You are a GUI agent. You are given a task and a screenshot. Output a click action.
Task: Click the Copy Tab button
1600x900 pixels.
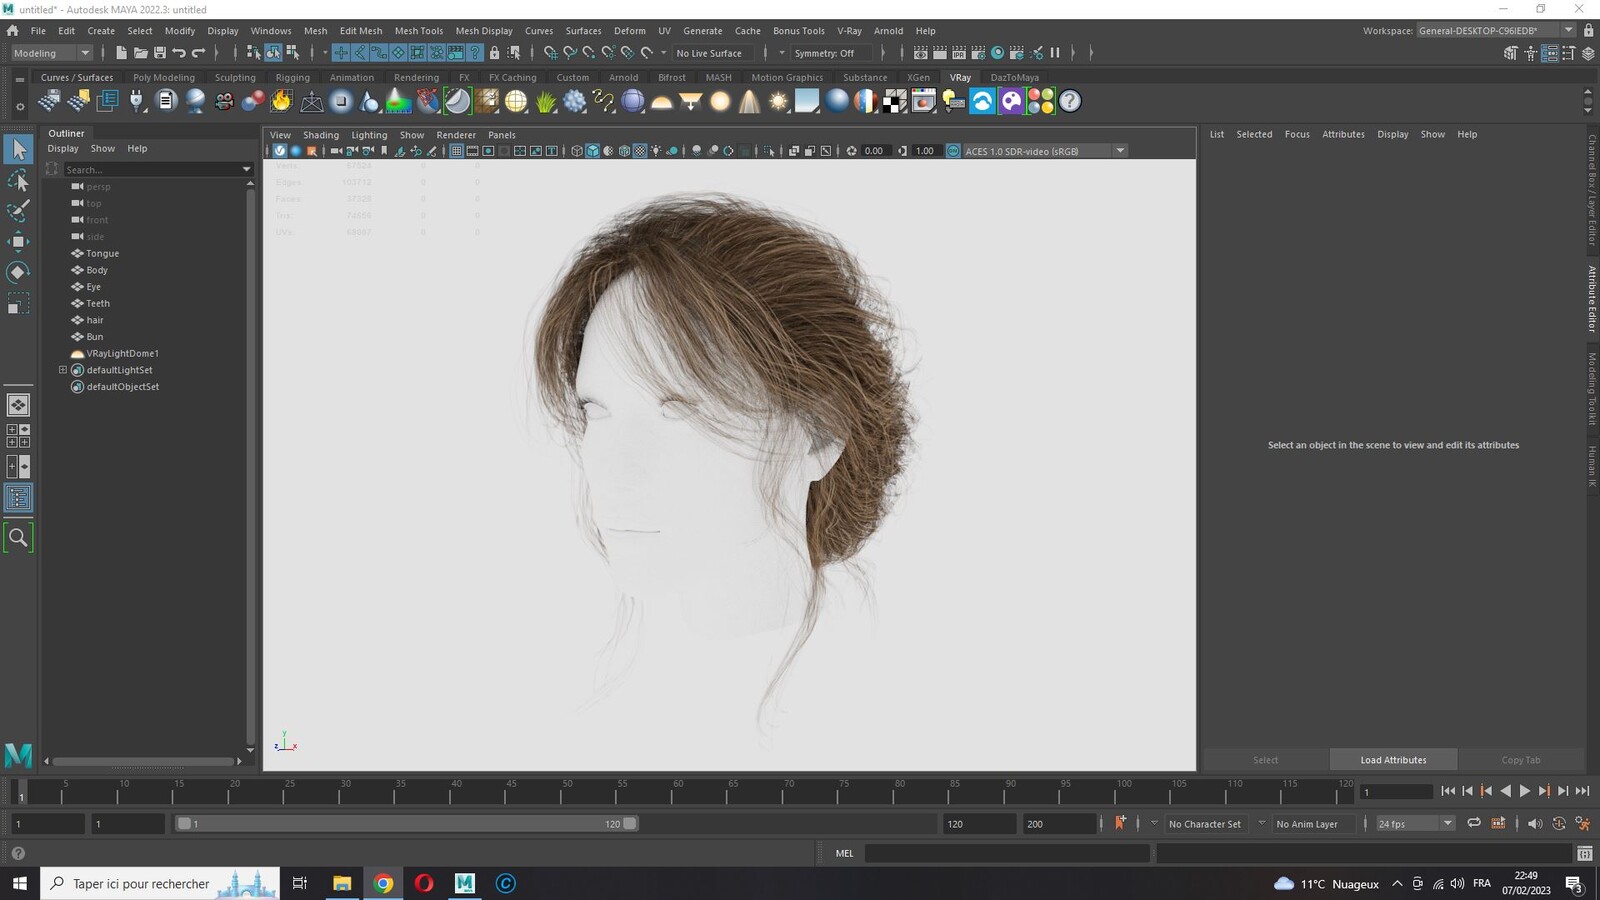click(x=1521, y=760)
